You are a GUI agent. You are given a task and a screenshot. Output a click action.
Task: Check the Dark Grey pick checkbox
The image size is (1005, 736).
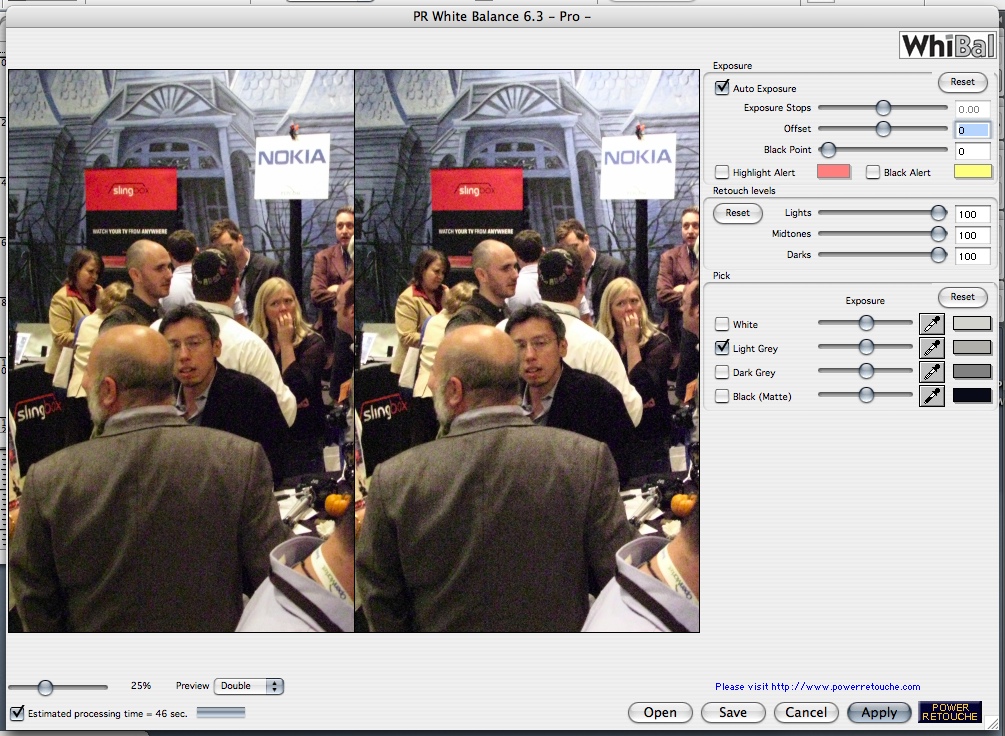pyautogui.click(x=722, y=372)
